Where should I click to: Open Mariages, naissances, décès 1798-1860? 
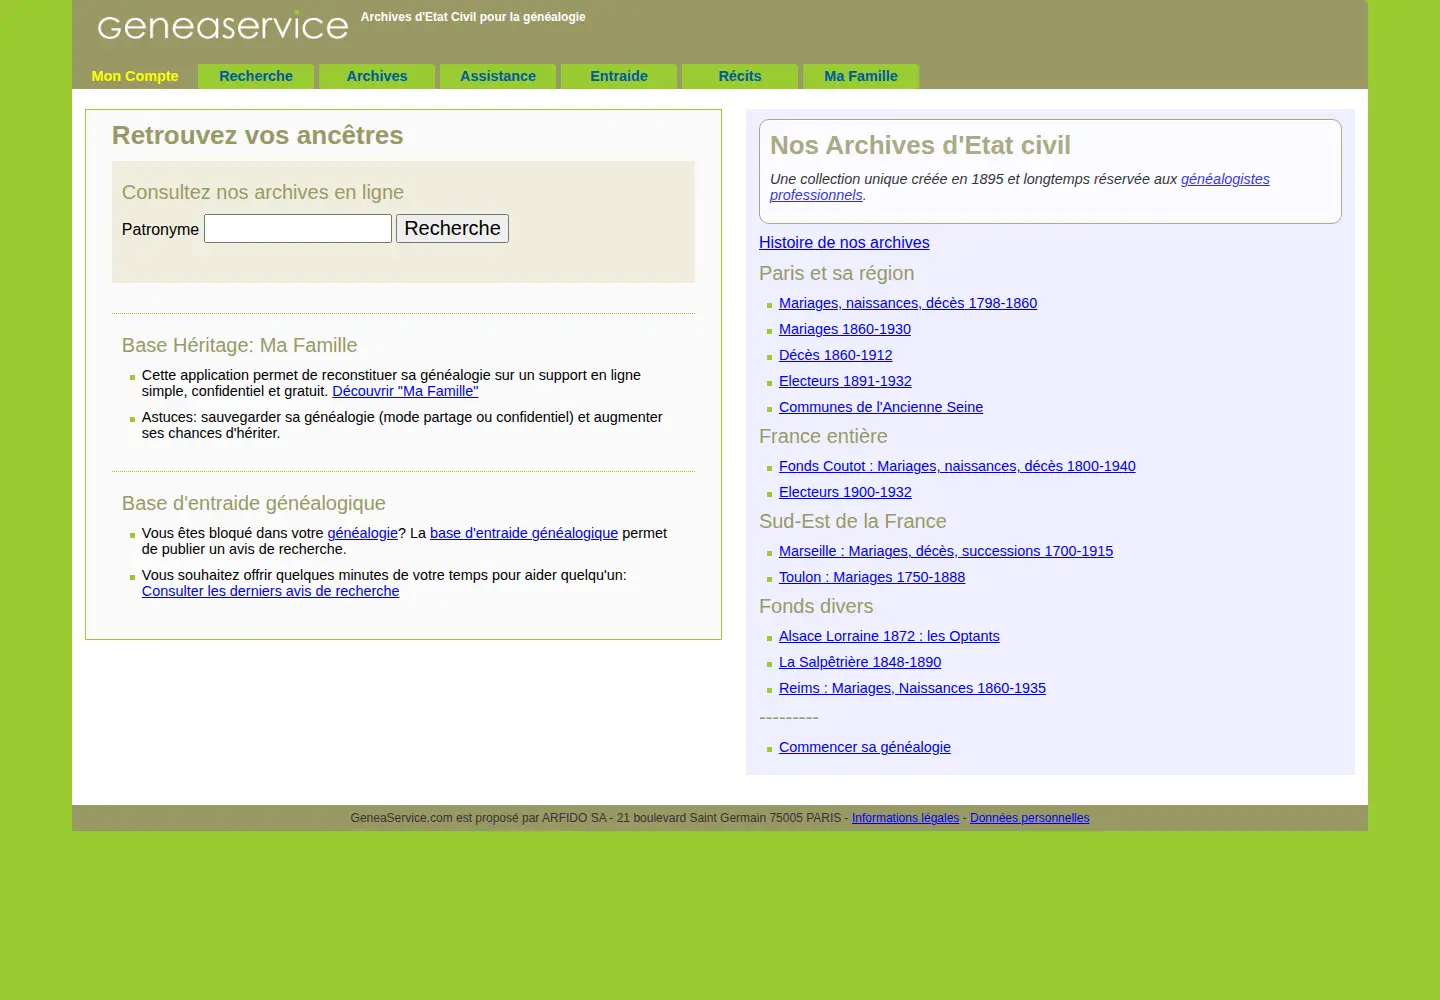(x=908, y=303)
